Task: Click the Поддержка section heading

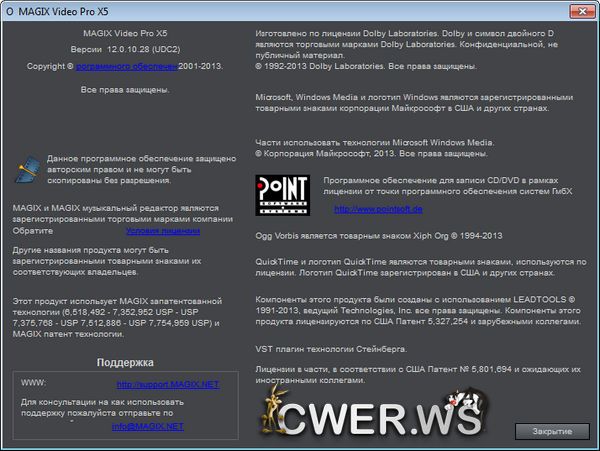Action: 125,362
